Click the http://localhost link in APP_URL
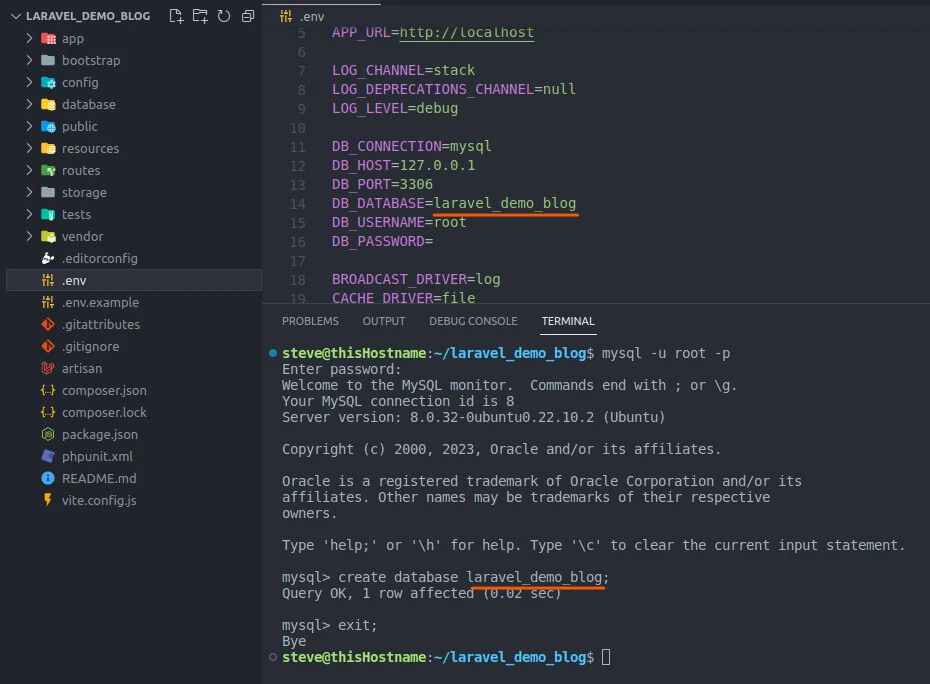Image resolution: width=930 pixels, height=684 pixels. tap(466, 33)
